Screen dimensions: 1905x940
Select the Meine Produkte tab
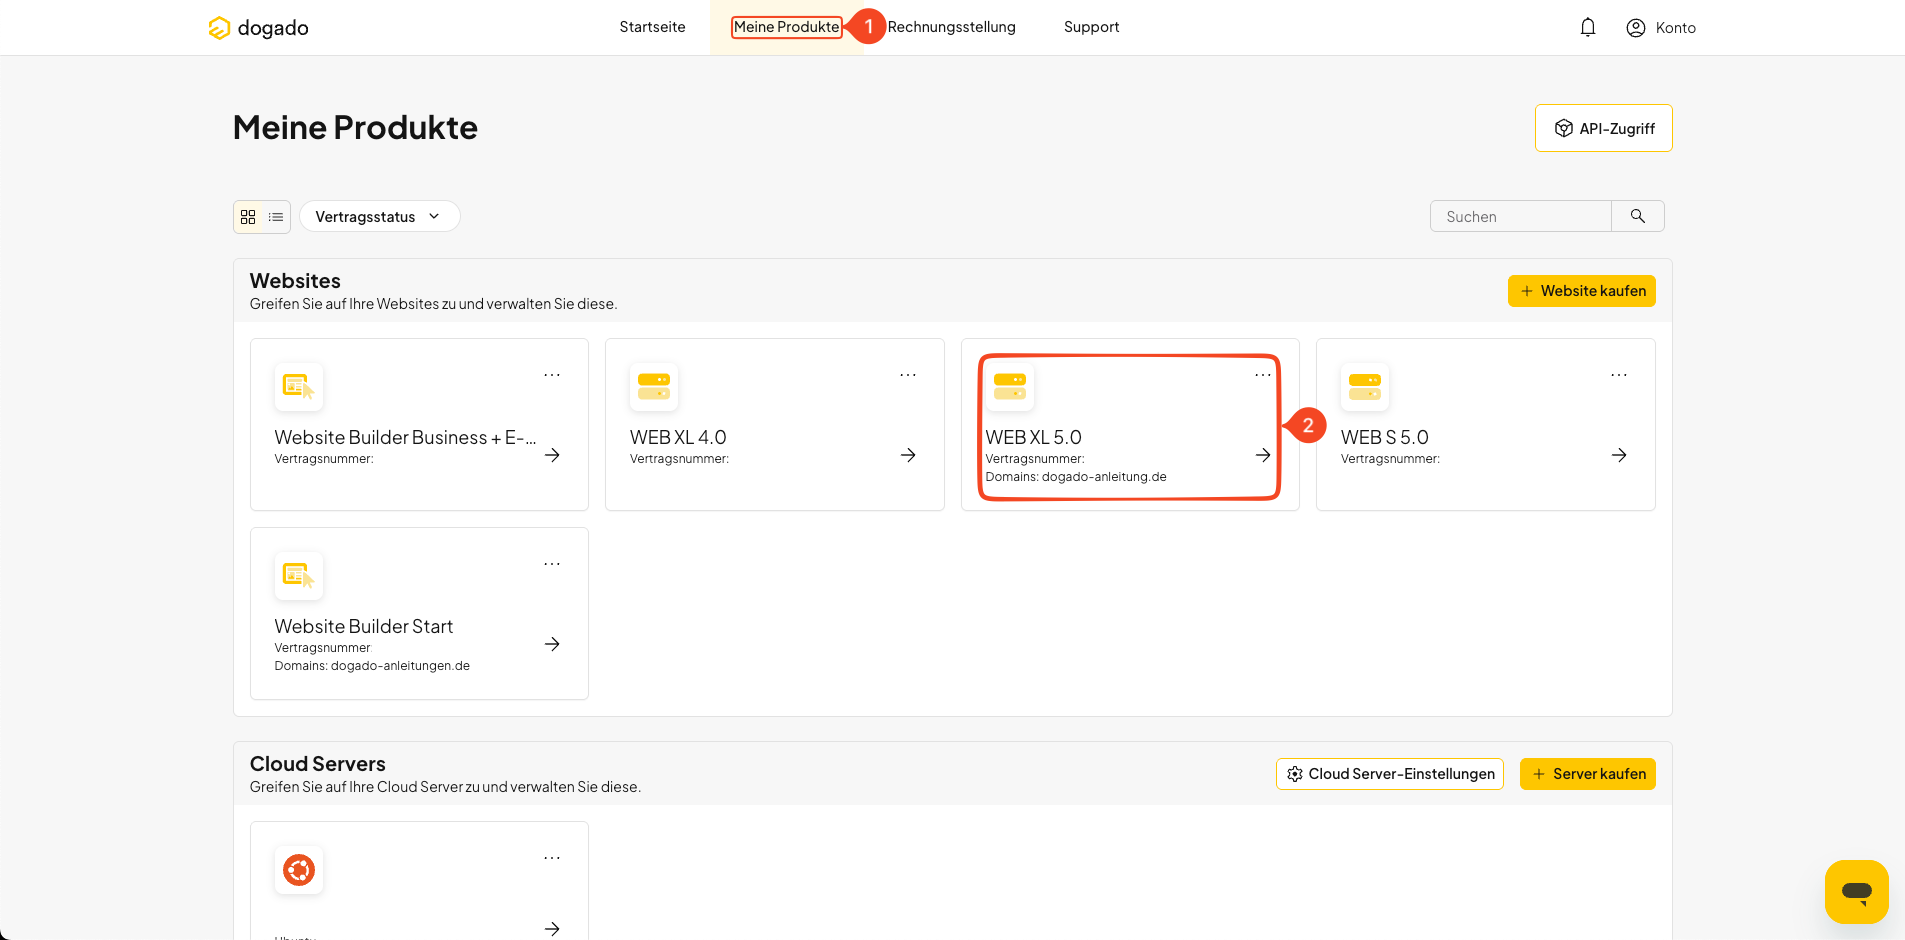click(787, 27)
